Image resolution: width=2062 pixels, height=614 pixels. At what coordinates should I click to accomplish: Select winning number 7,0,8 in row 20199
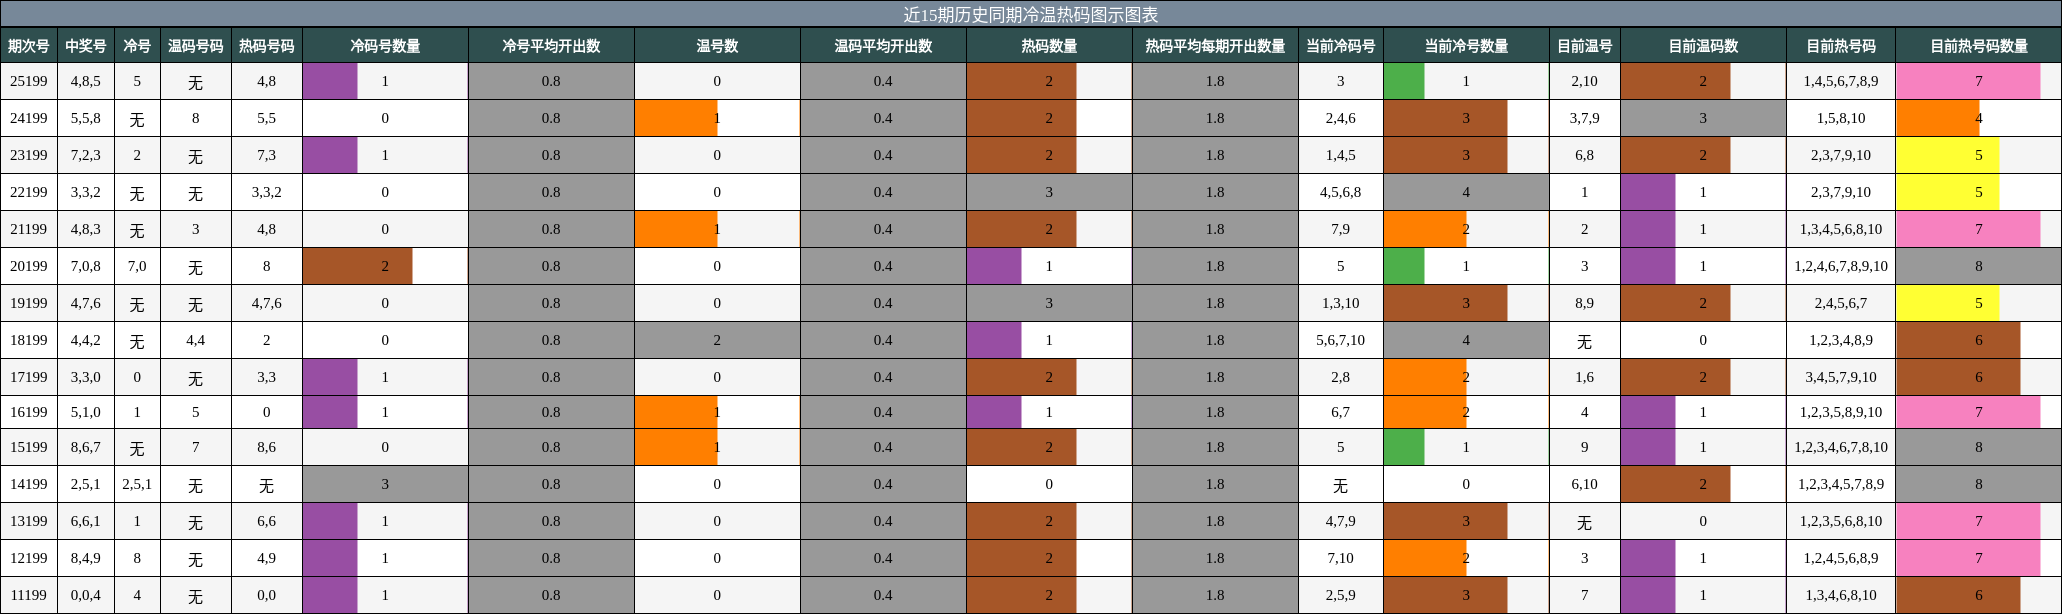(x=86, y=266)
